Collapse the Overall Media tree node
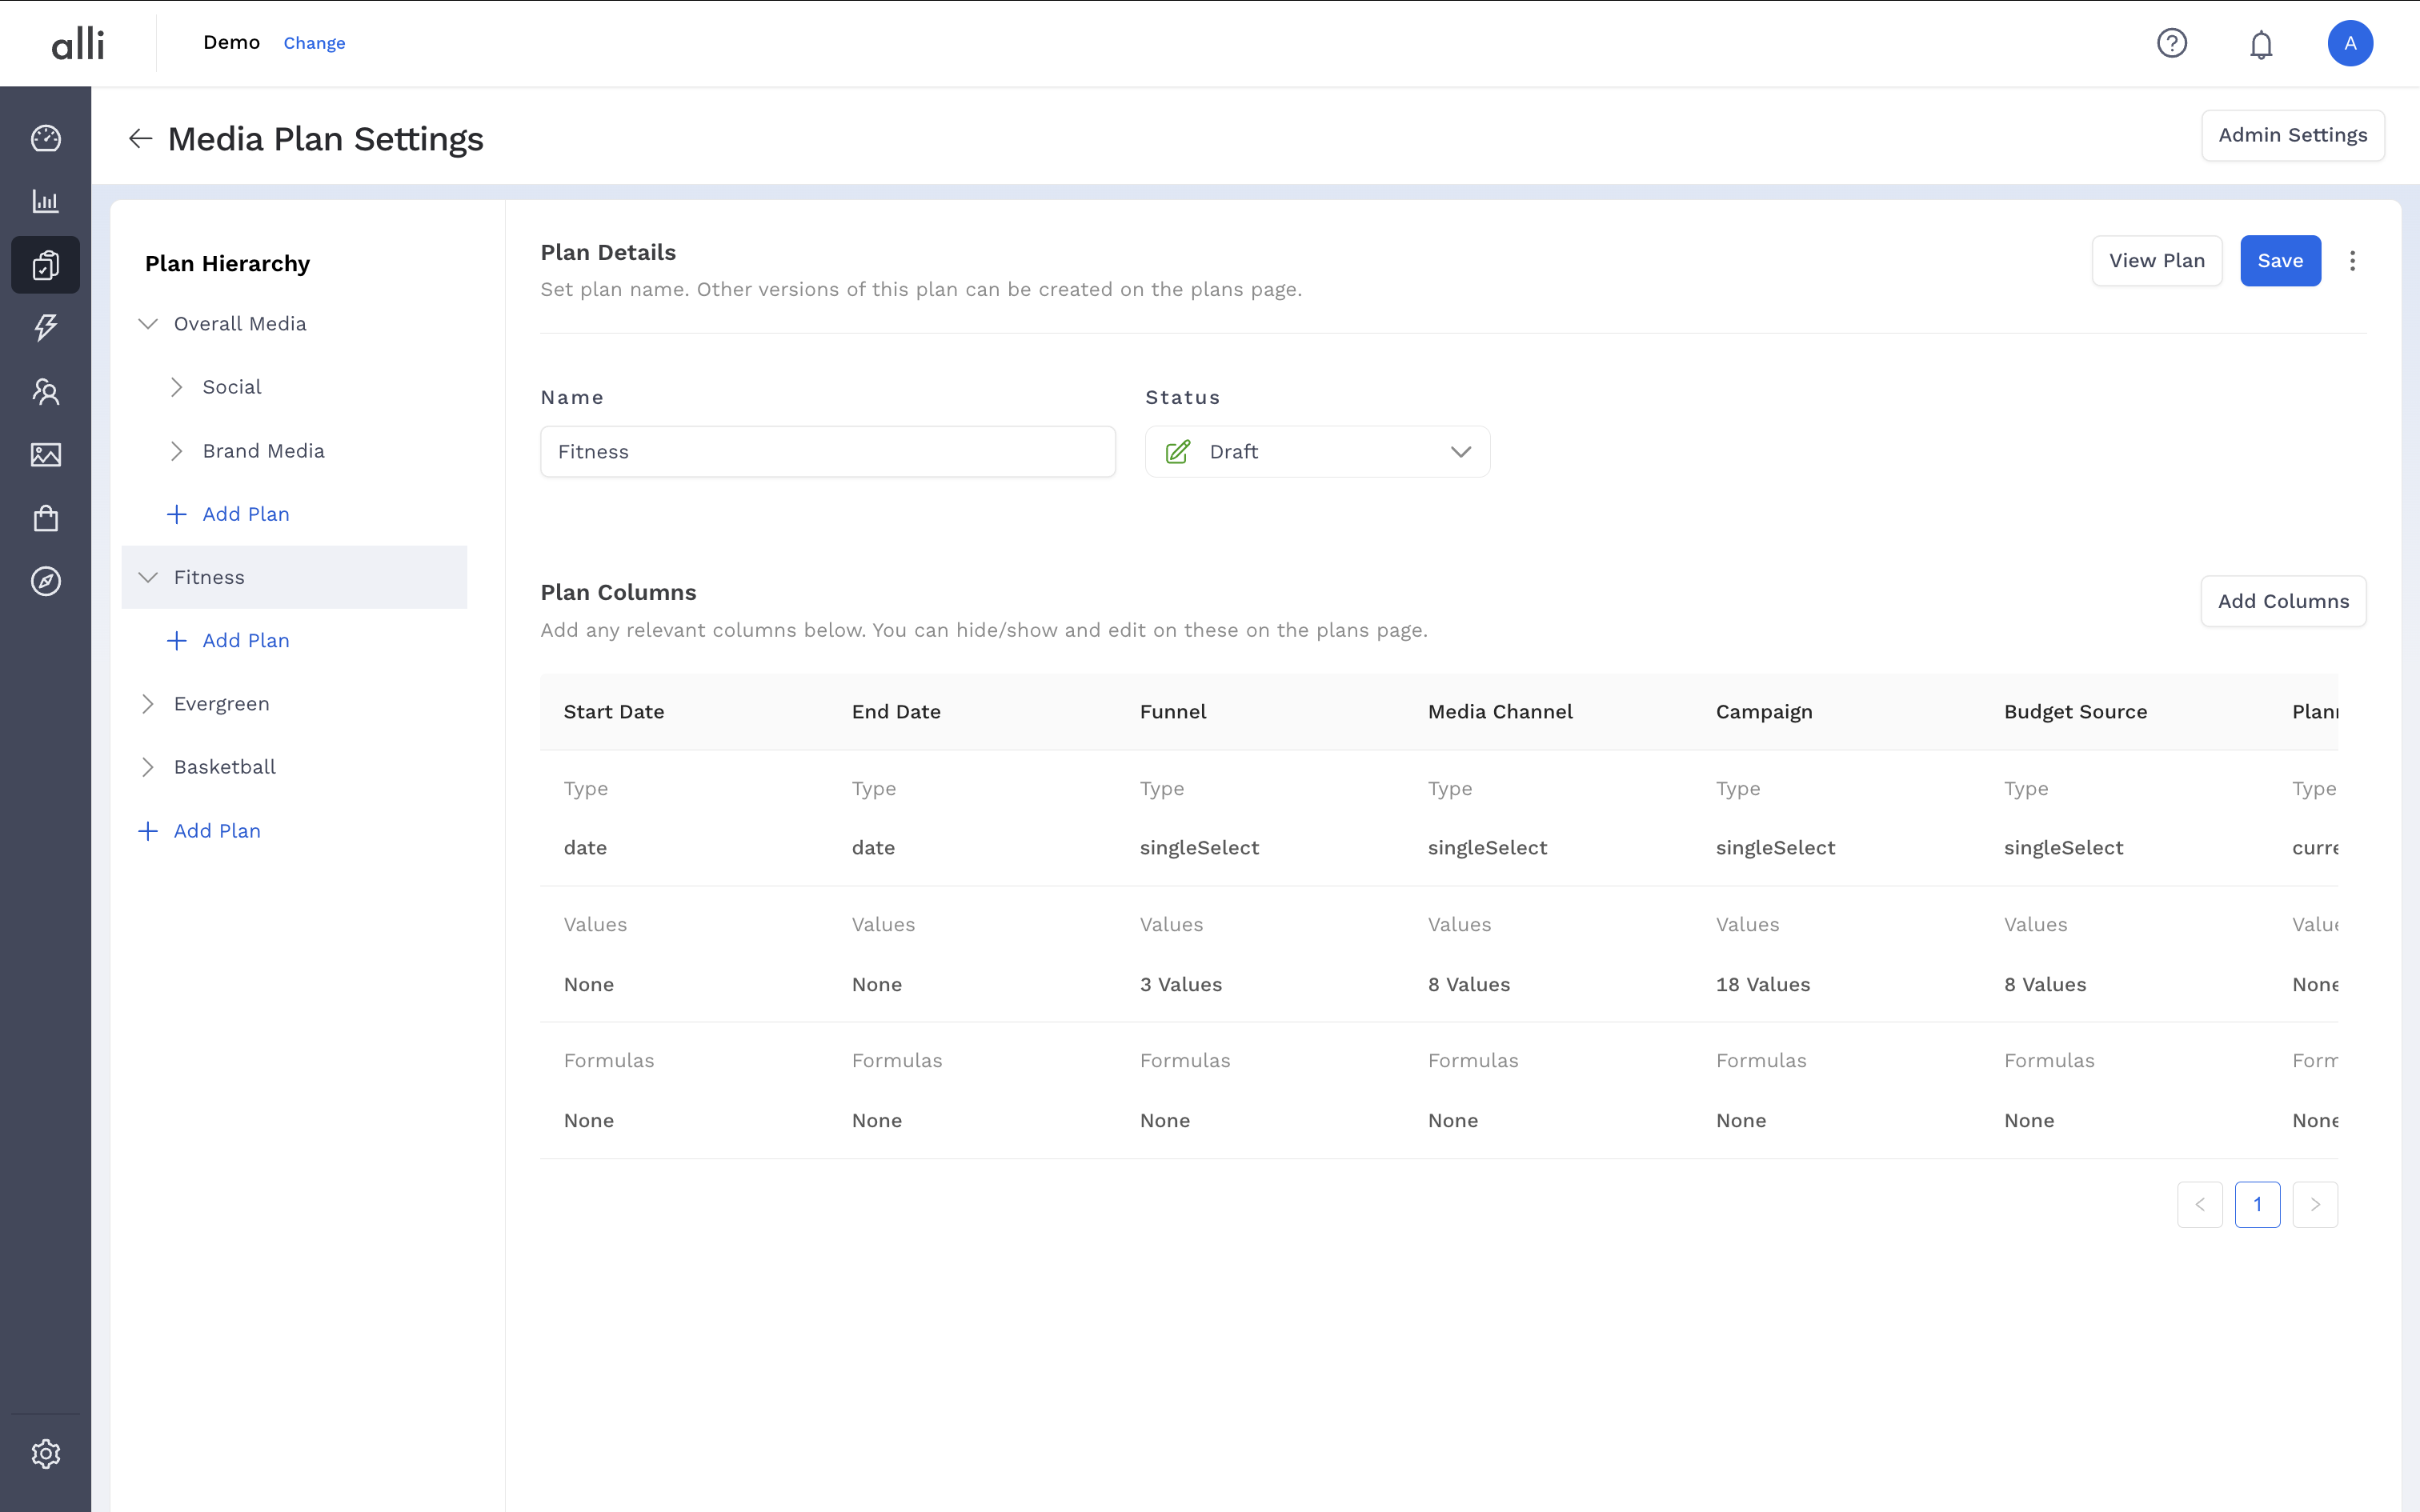 click(x=148, y=324)
